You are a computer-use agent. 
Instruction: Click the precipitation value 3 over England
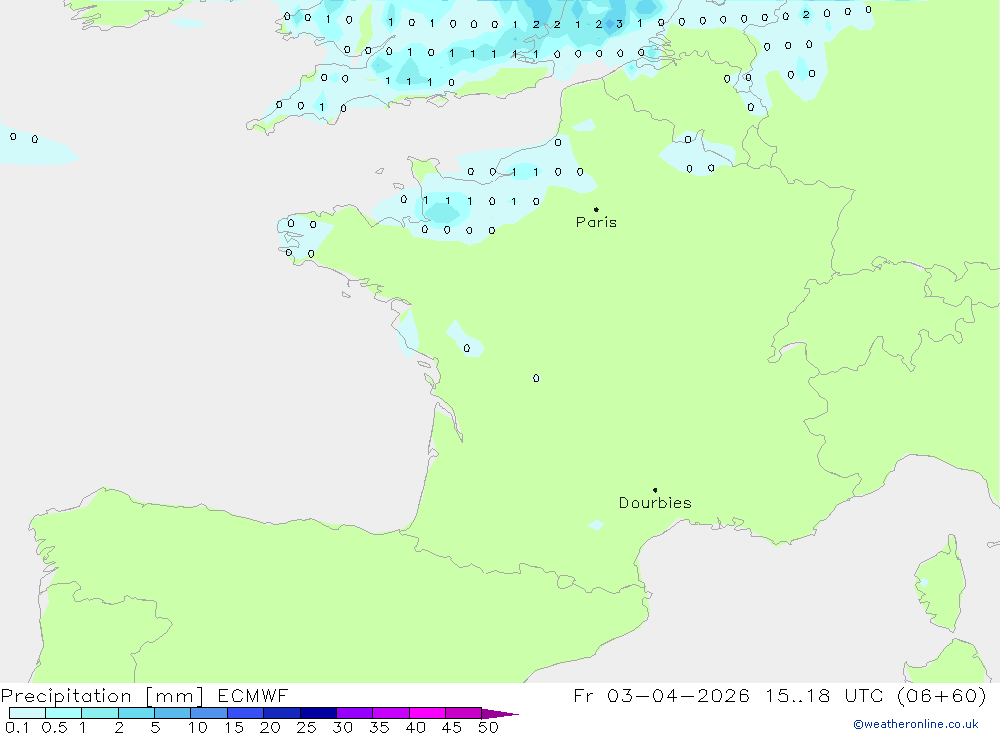click(x=619, y=24)
